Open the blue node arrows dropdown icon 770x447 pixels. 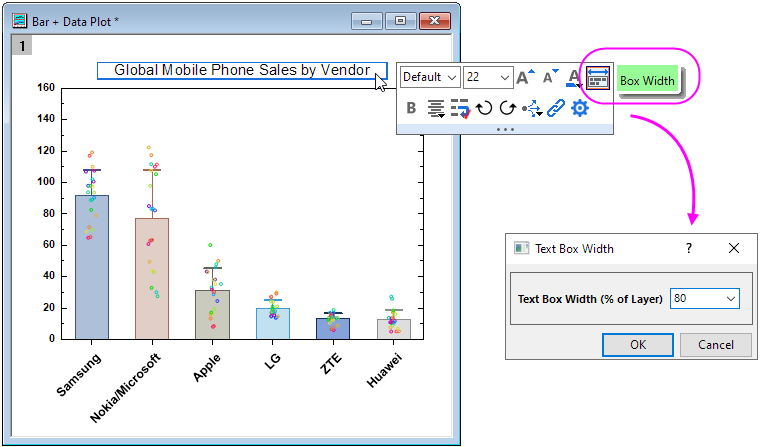(531, 108)
